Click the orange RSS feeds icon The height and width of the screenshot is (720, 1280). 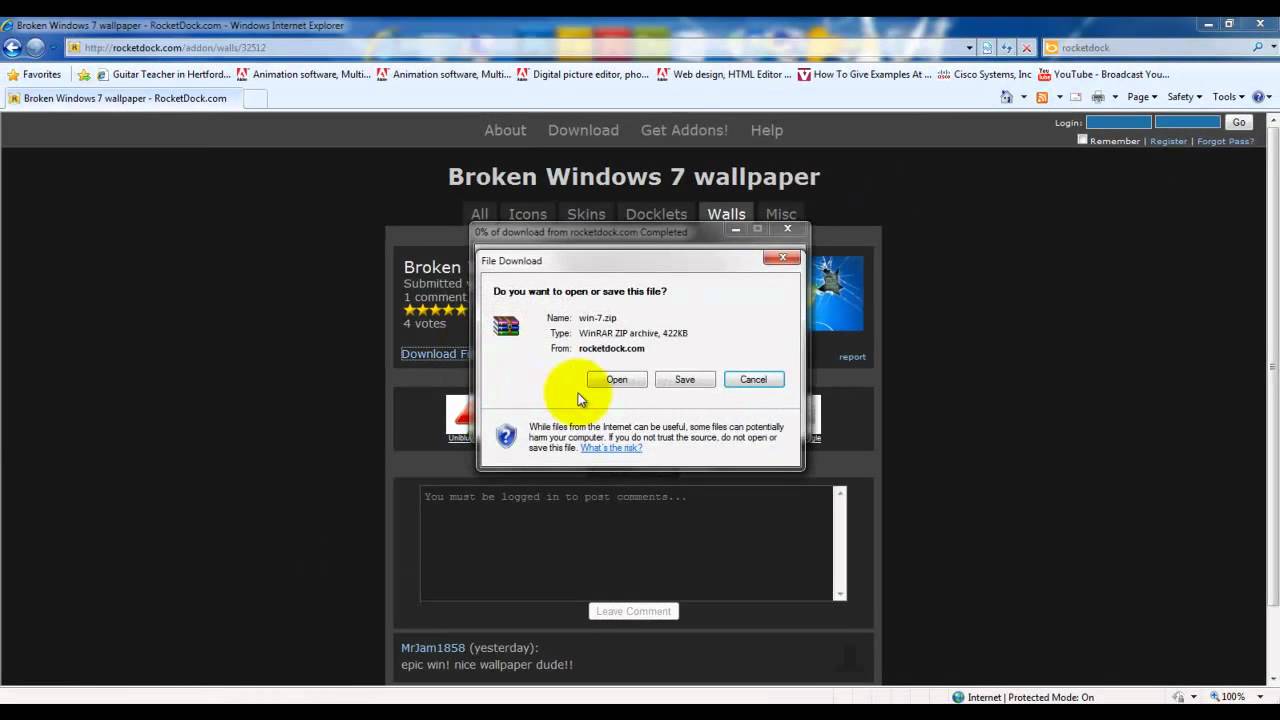pyautogui.click(x=1042, y=97)
